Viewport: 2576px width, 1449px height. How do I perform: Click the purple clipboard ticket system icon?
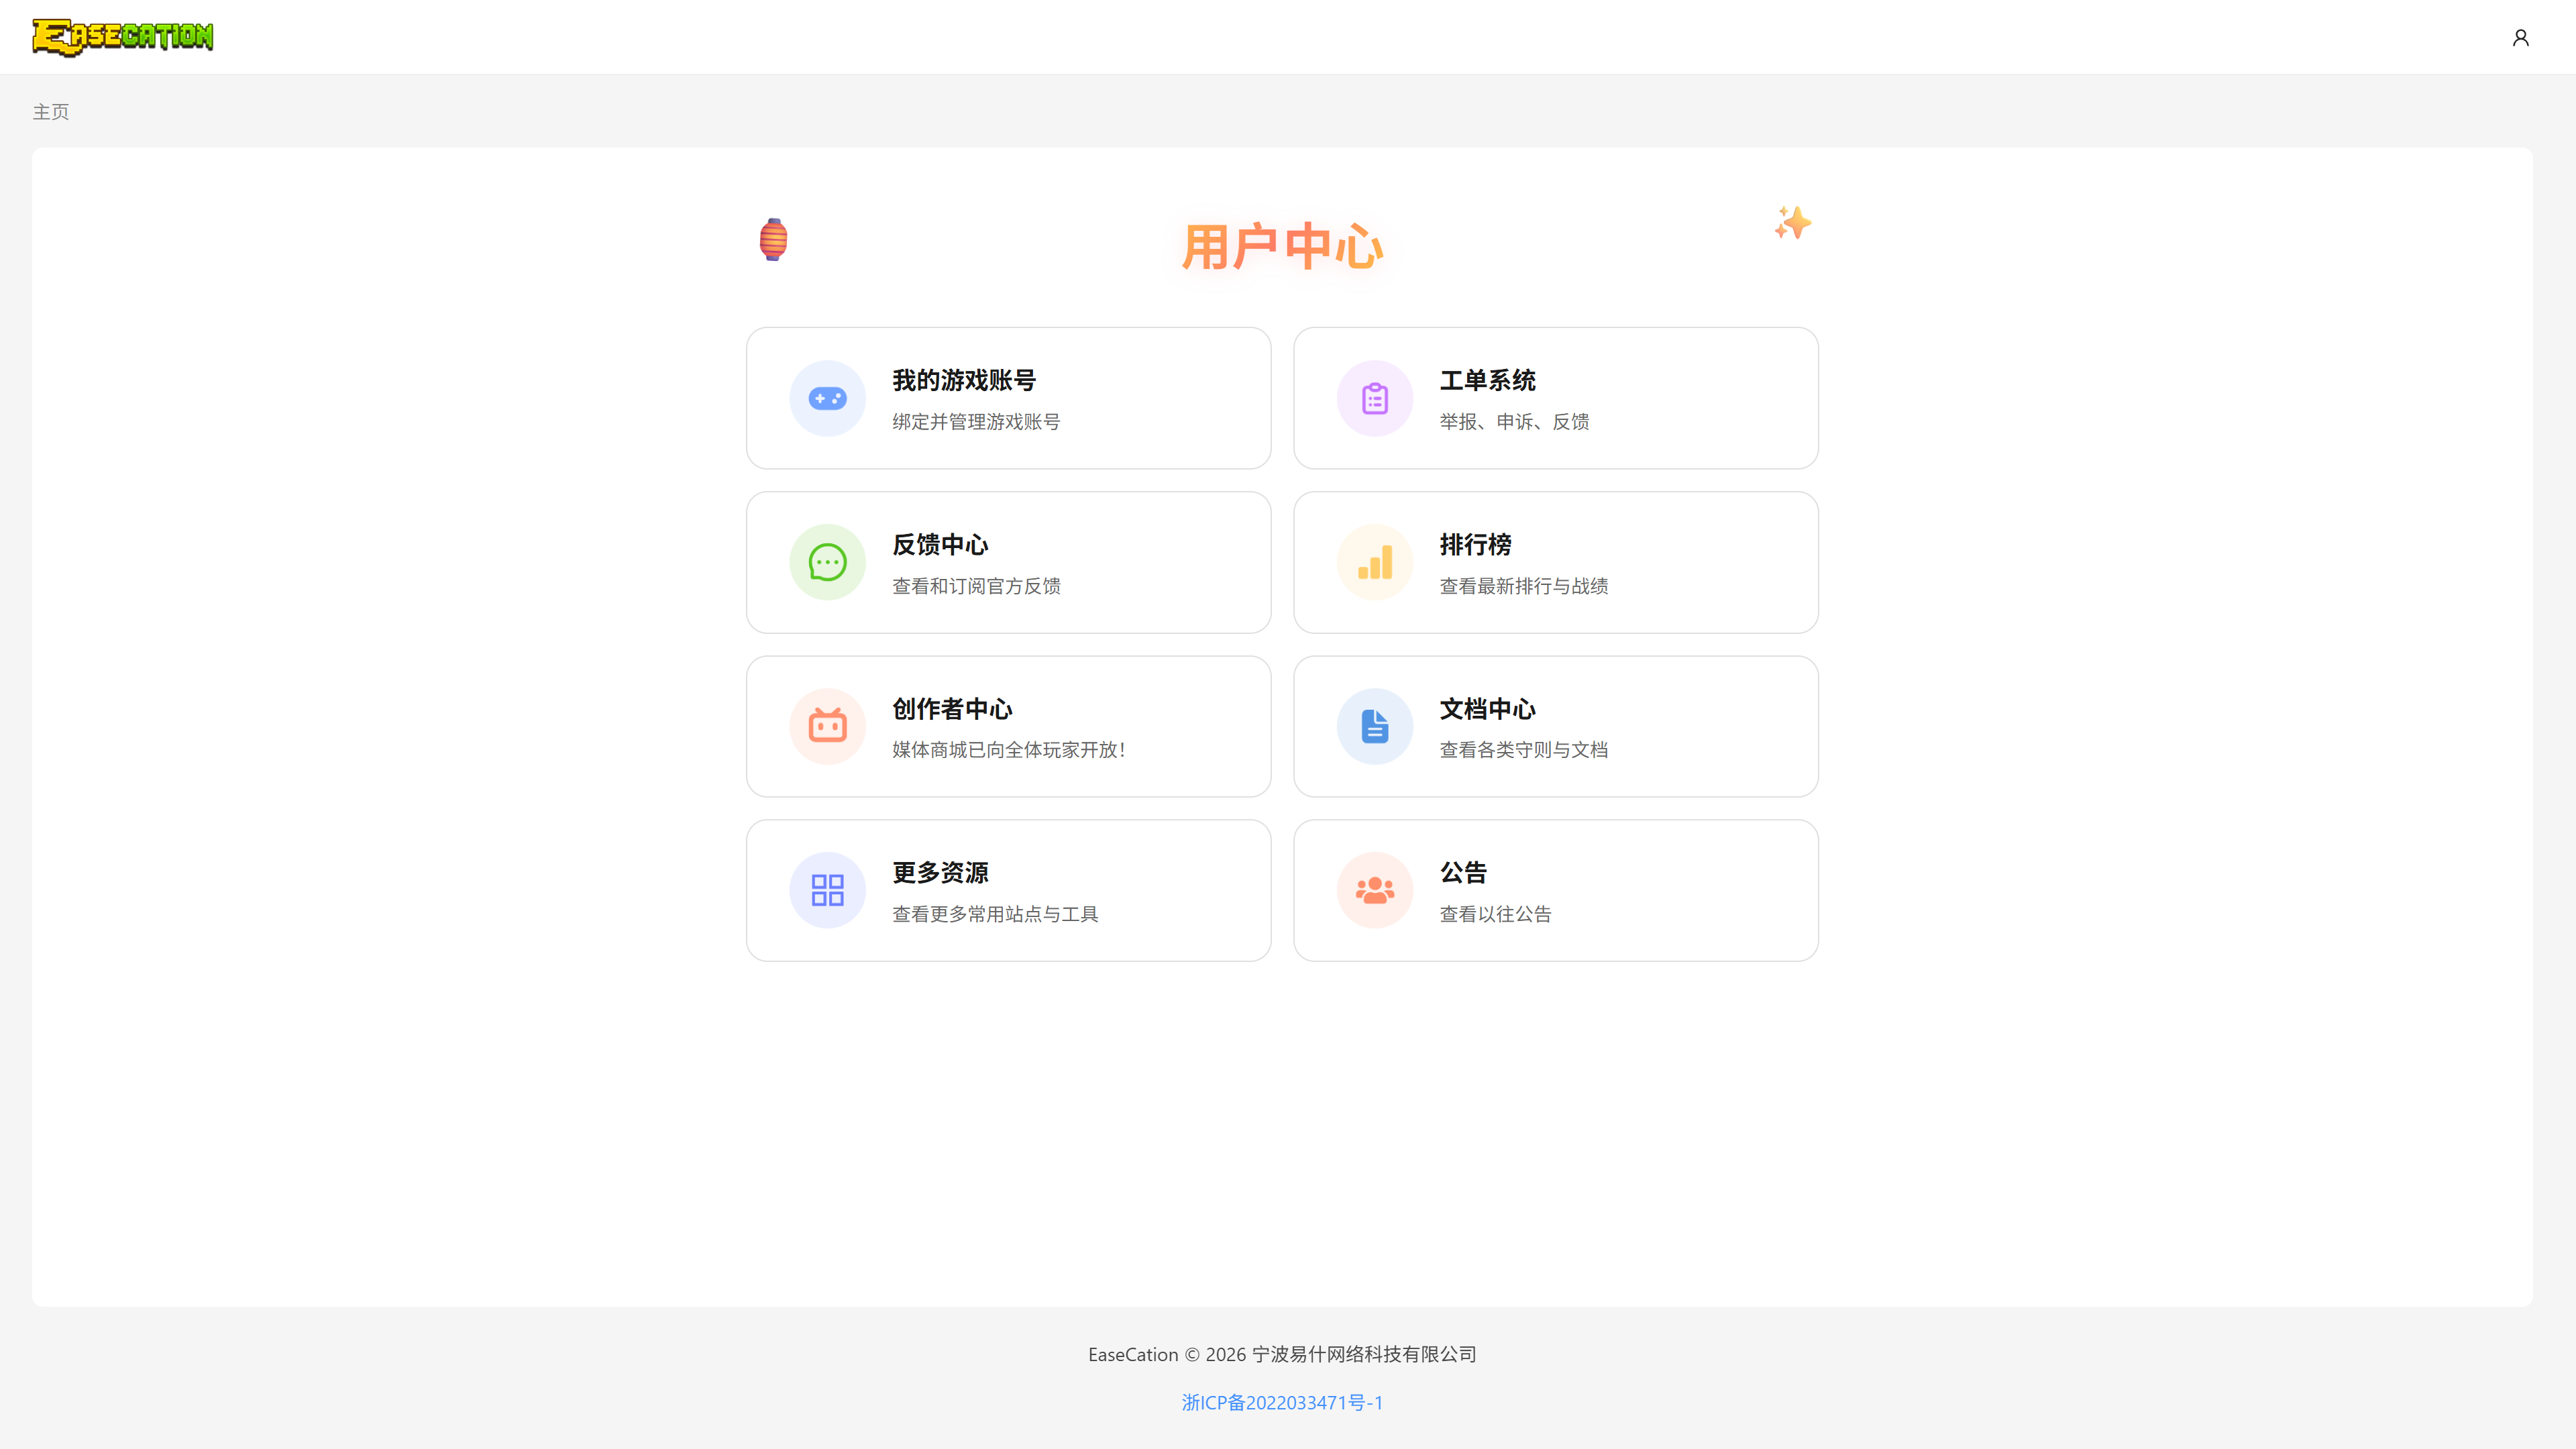(x=1374, y=398)
